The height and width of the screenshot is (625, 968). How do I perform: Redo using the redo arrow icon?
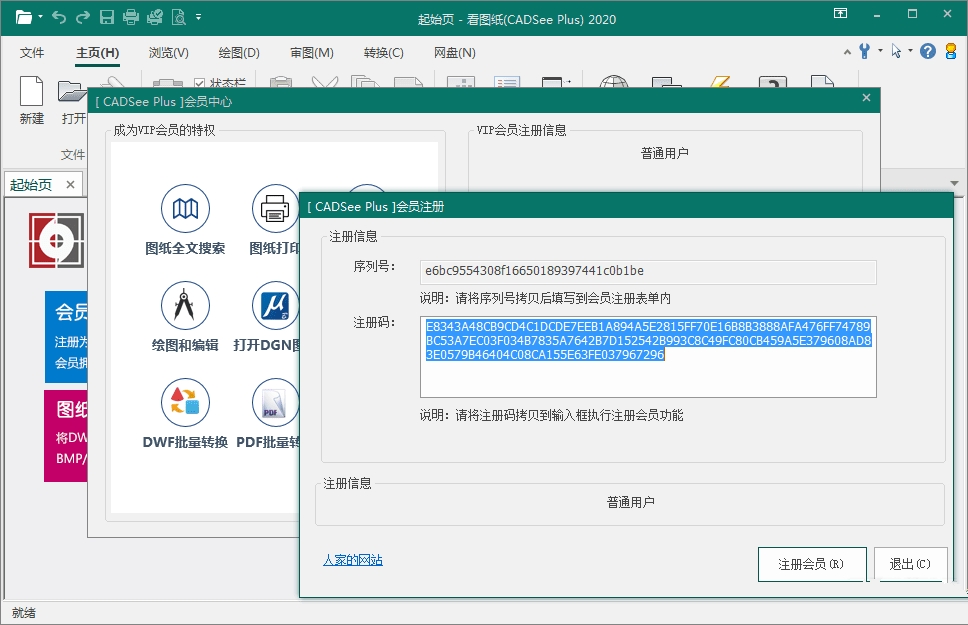point(83,17)
